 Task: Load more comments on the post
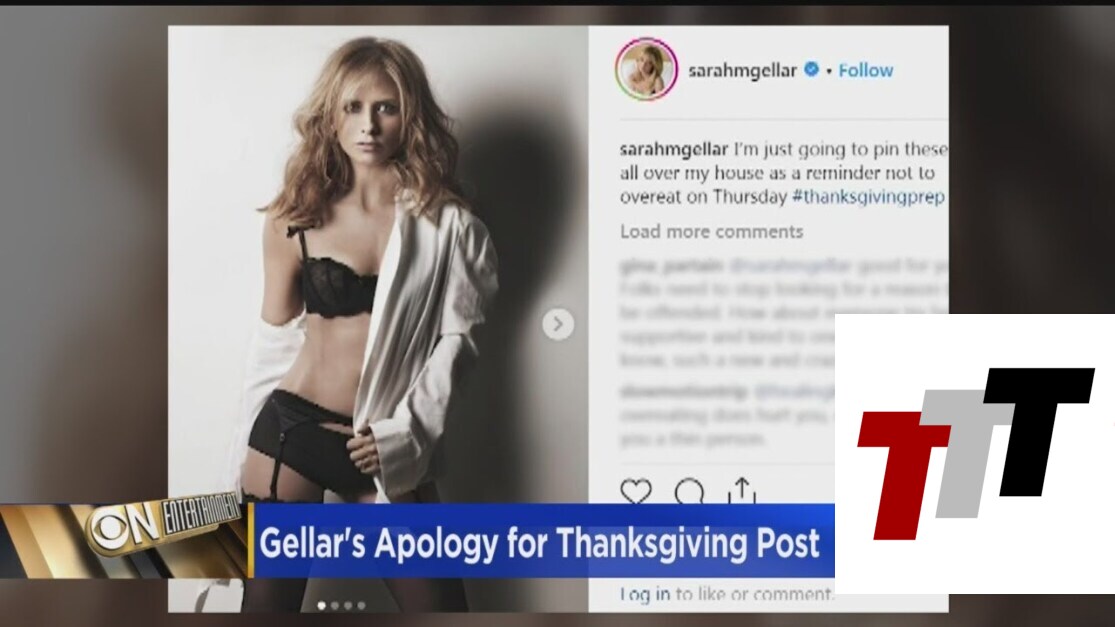click(711, 232)
